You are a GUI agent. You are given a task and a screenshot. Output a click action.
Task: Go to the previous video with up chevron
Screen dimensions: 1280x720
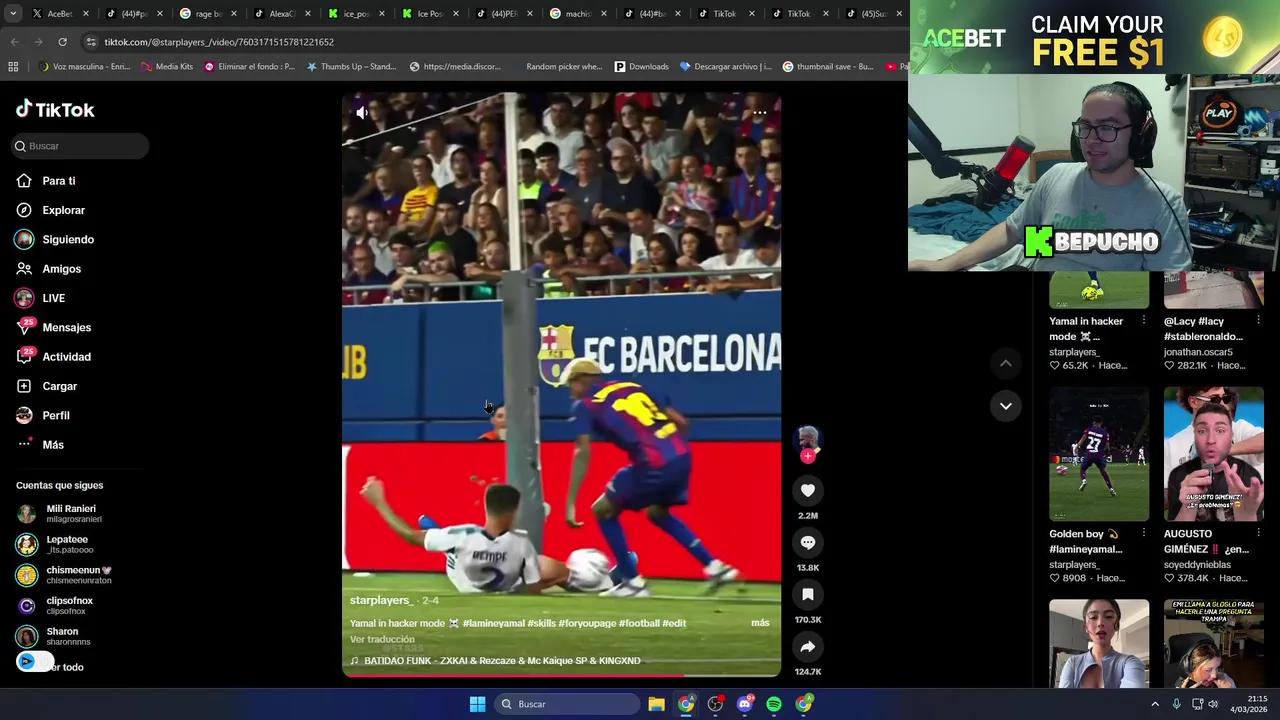[x=1006, y=363]
